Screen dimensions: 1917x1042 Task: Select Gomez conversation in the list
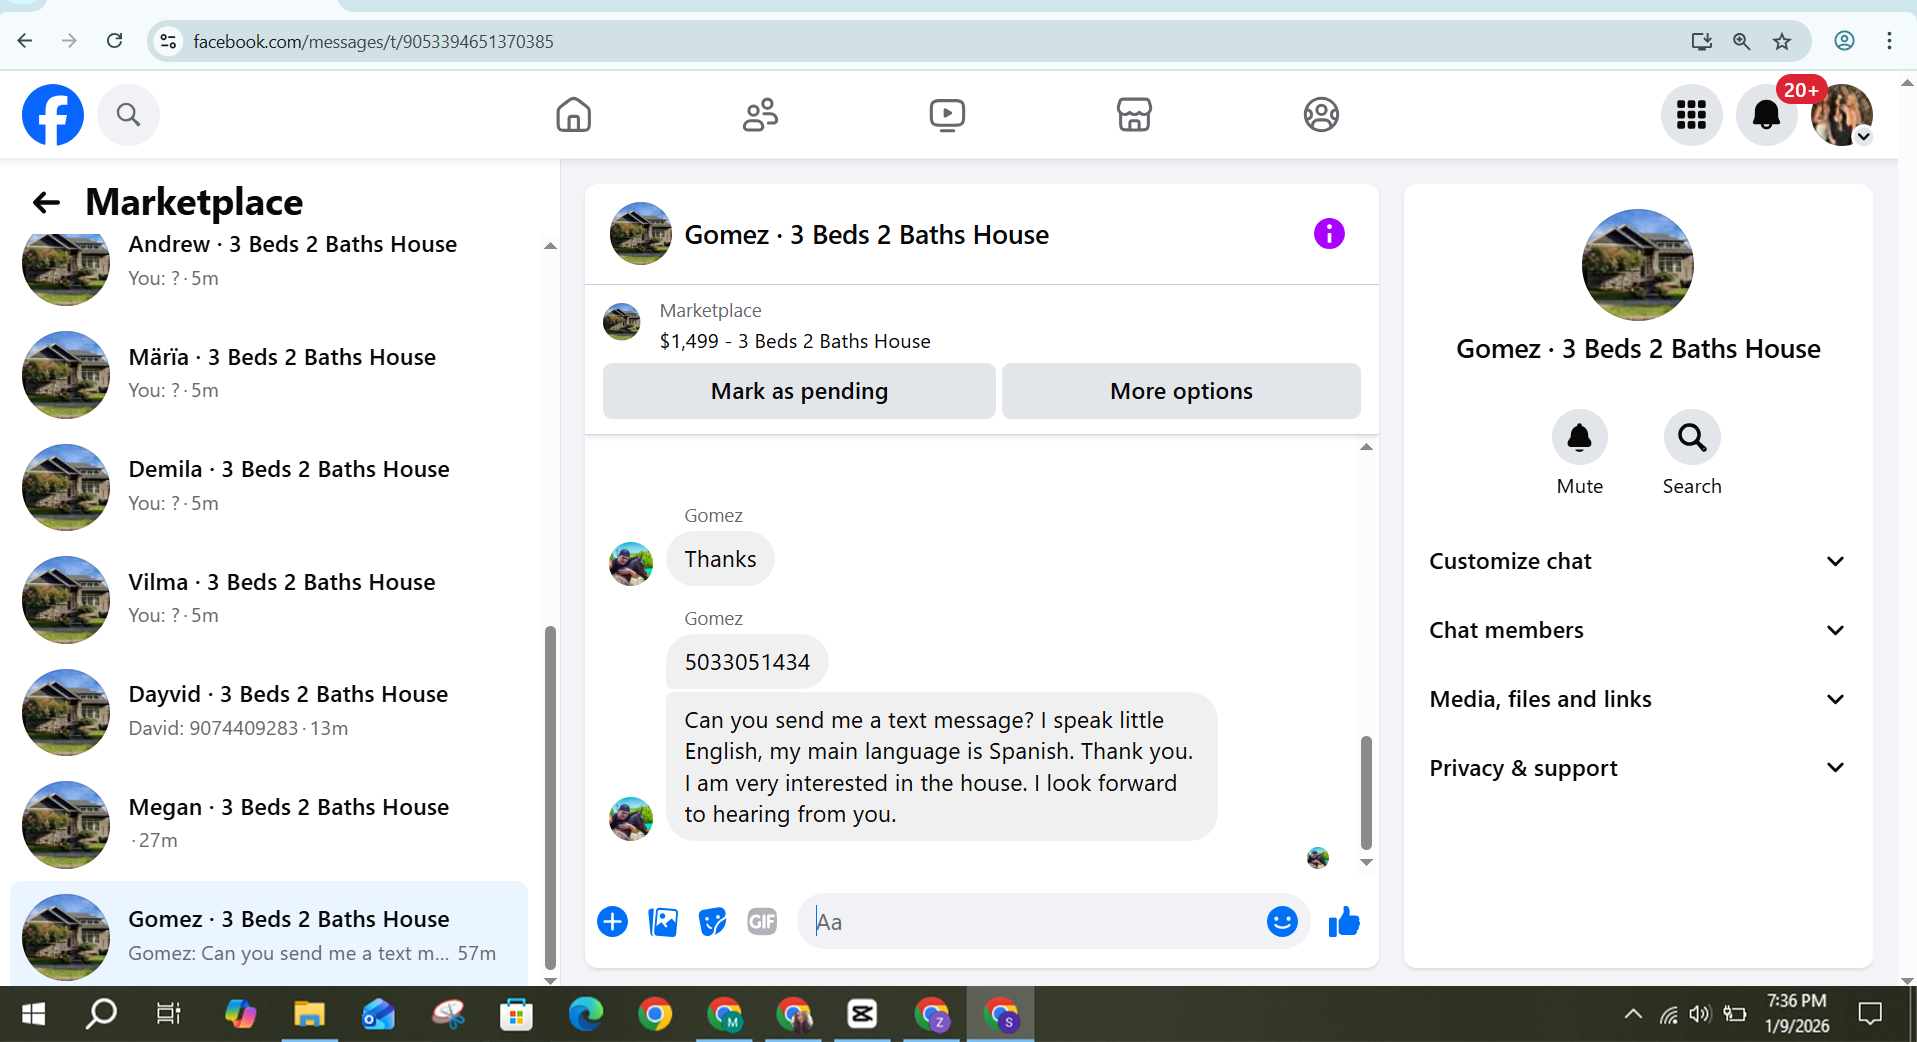click(268, 935)
